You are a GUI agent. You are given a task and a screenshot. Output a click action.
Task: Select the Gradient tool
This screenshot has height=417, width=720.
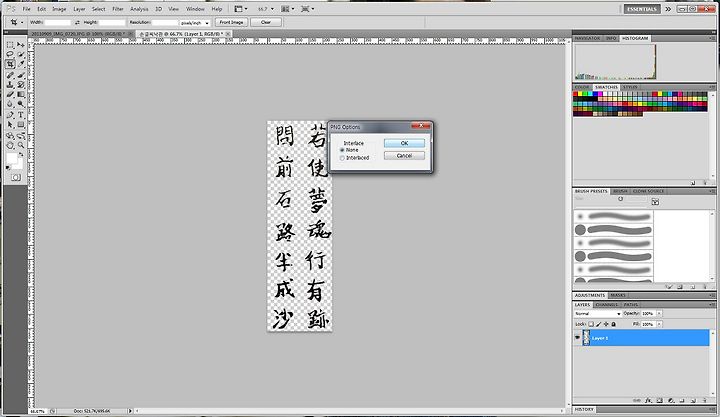click(21, 94)
